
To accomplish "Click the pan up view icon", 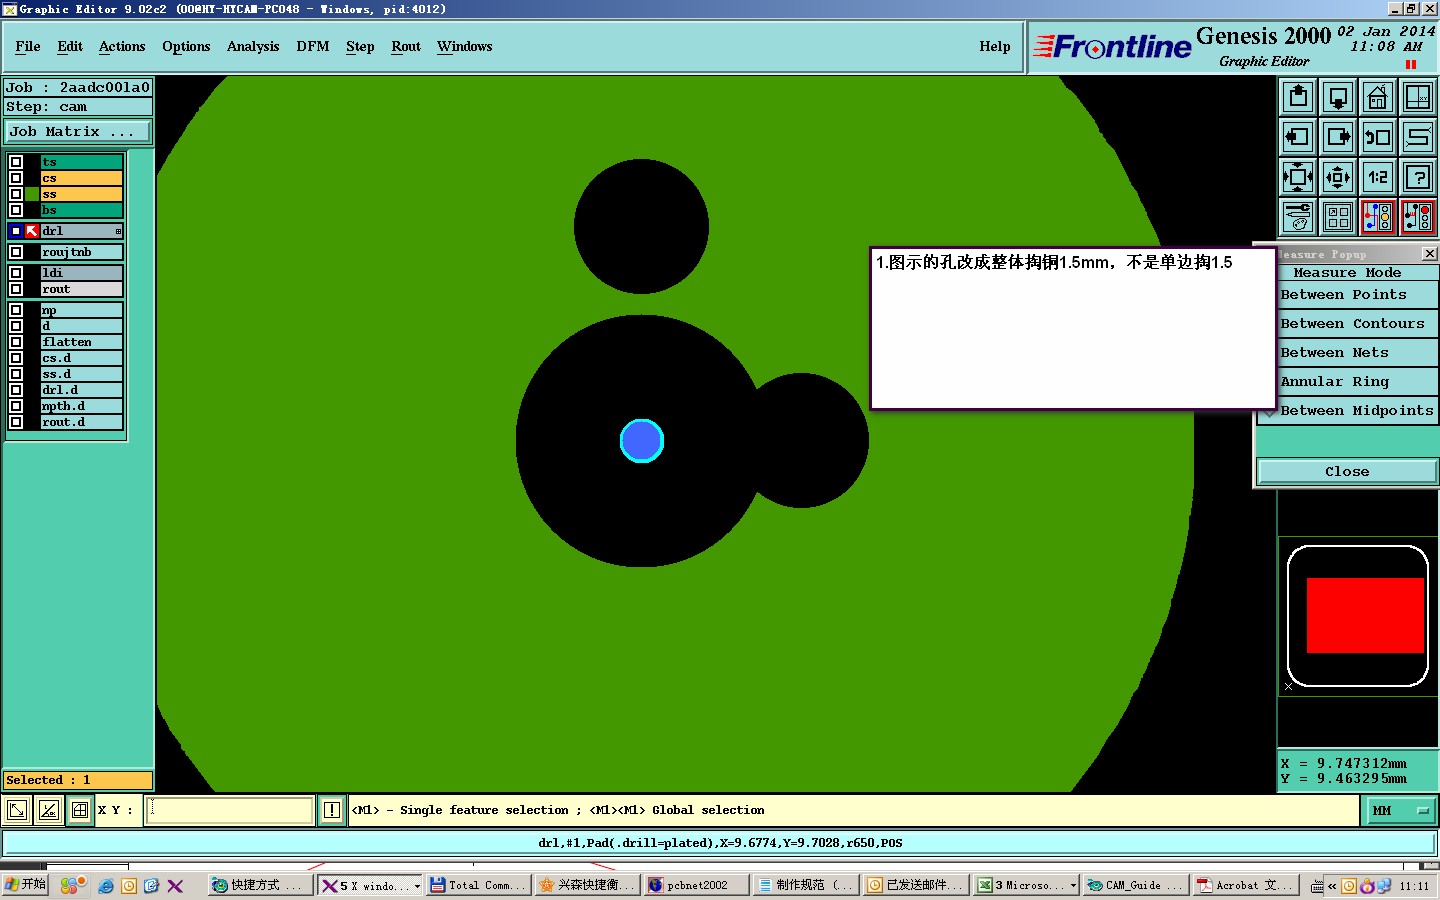I will pos(1298,97).
